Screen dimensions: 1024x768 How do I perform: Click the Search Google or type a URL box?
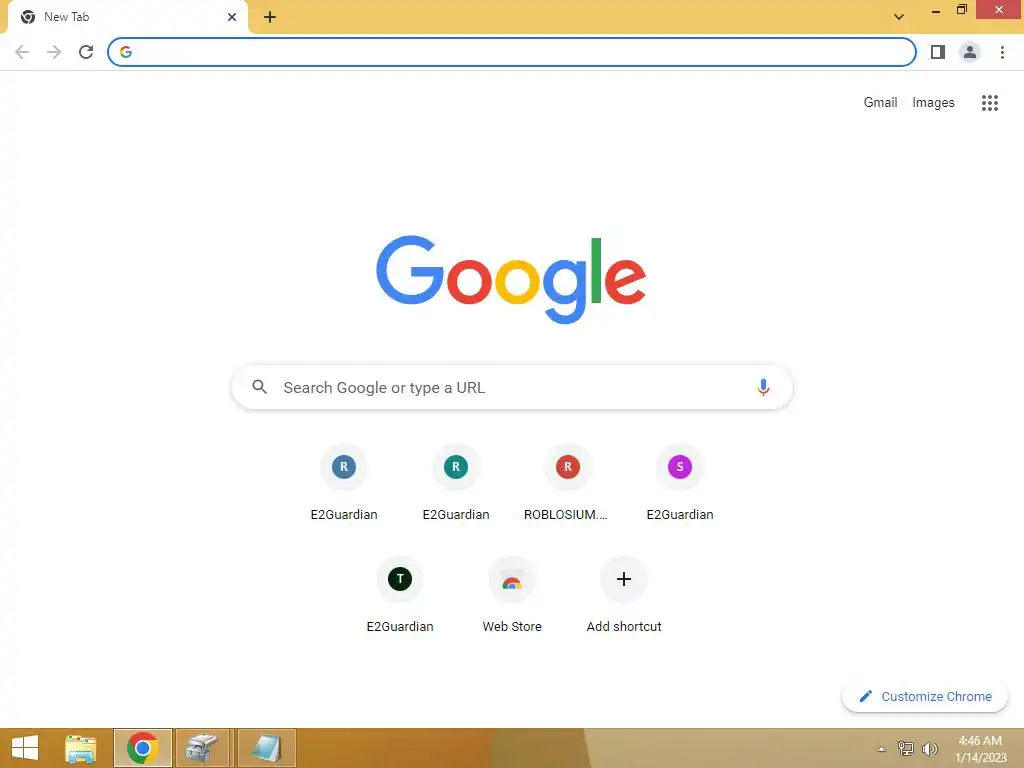[x=513, y=387]
